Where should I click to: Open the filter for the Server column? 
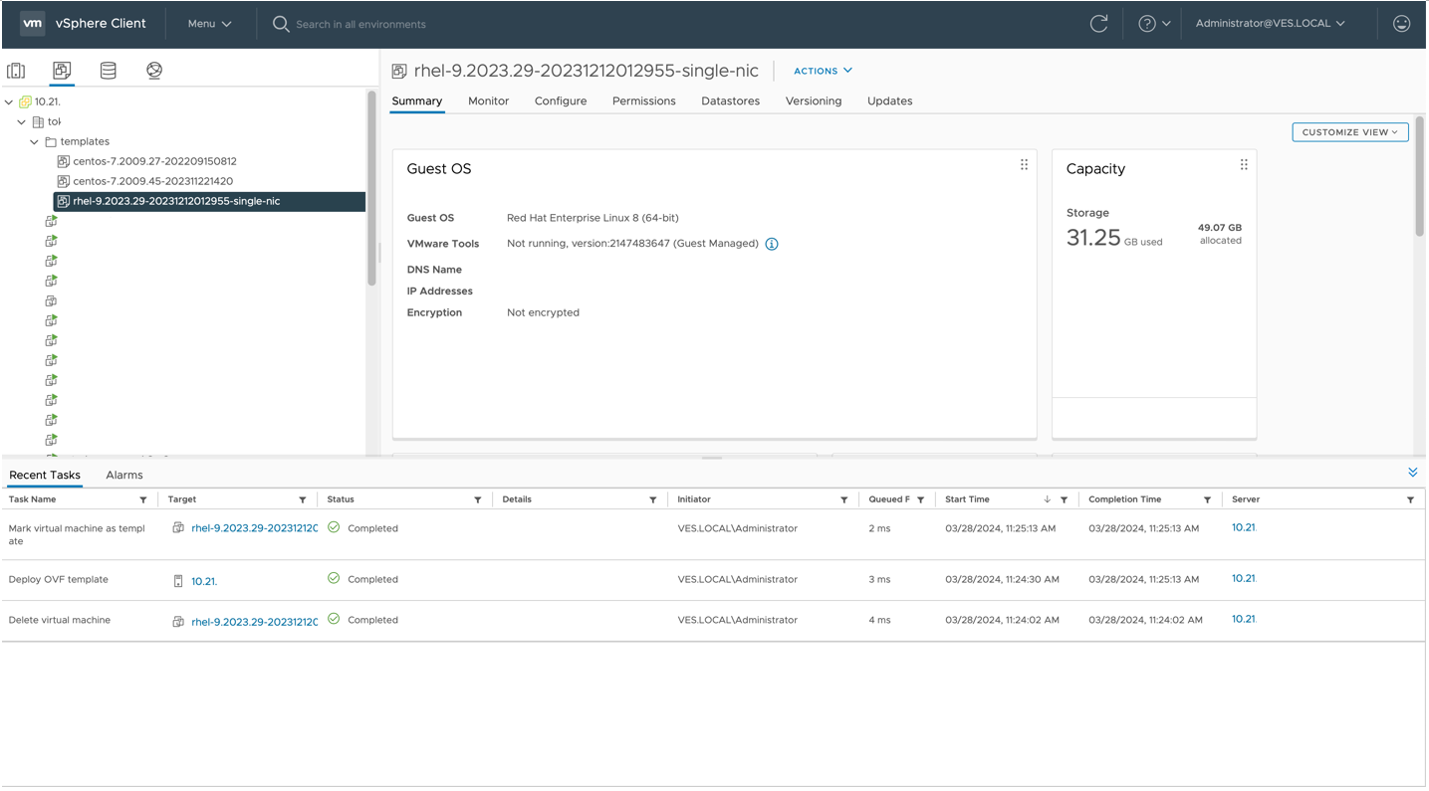[1411, 499]
